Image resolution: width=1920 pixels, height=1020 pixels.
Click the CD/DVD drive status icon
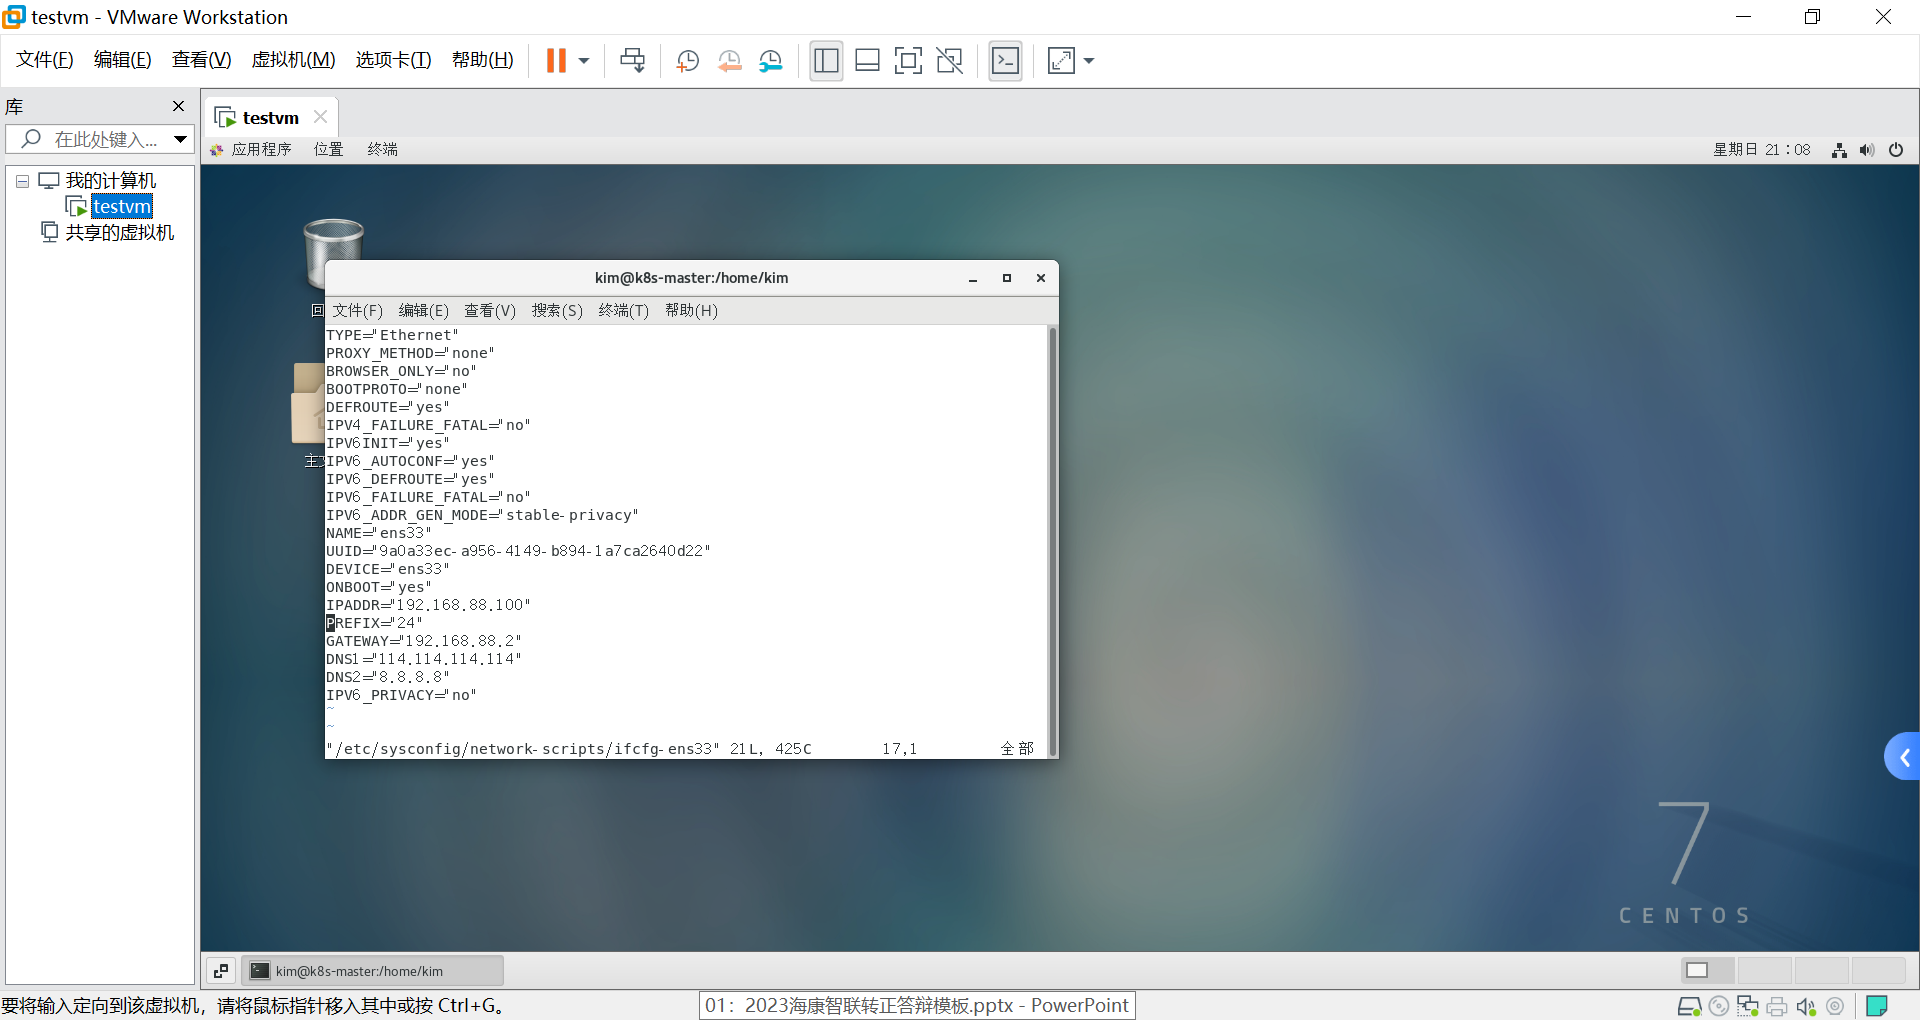(x=1719, y=1006)
